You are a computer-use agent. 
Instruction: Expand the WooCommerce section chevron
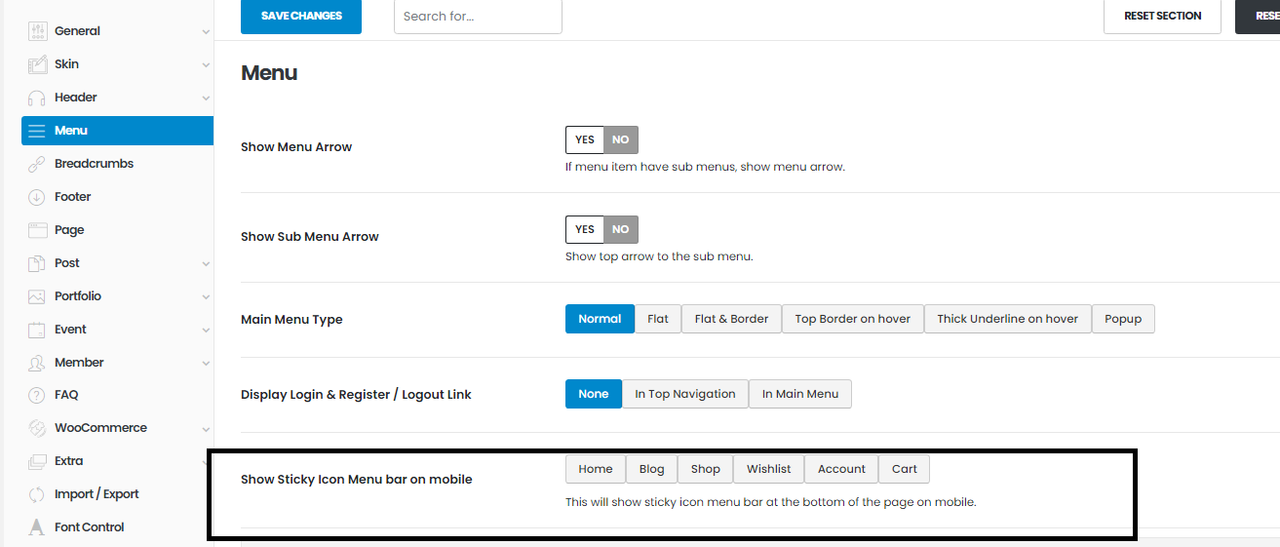[206, 429]
